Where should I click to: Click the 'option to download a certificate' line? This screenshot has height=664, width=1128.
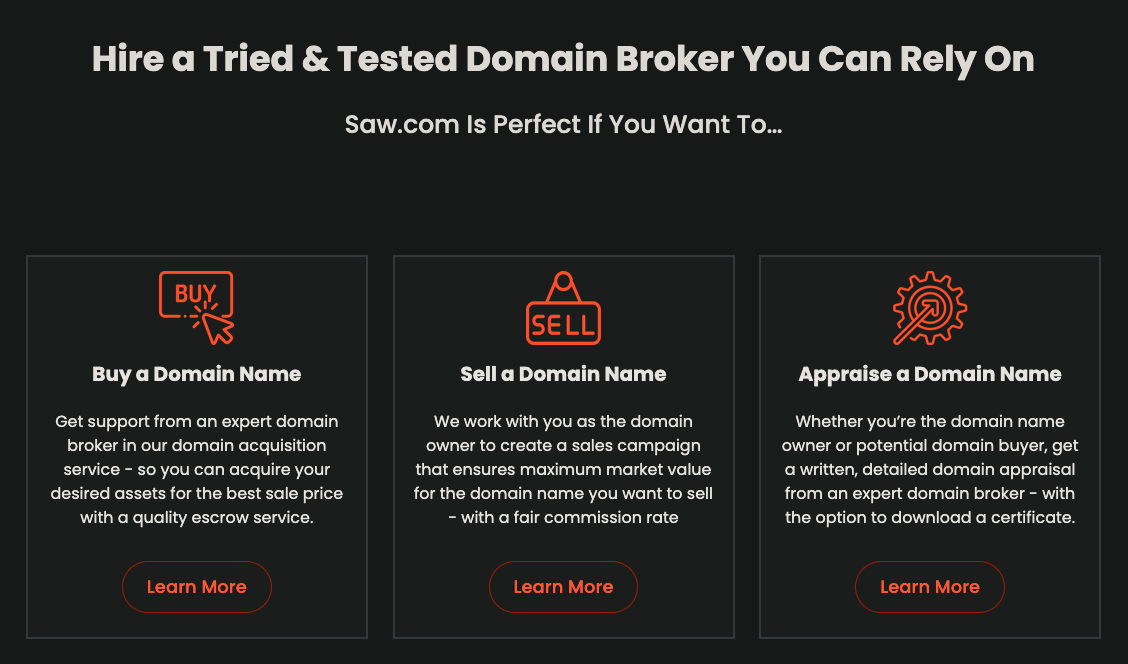click(x=929, y=517)
